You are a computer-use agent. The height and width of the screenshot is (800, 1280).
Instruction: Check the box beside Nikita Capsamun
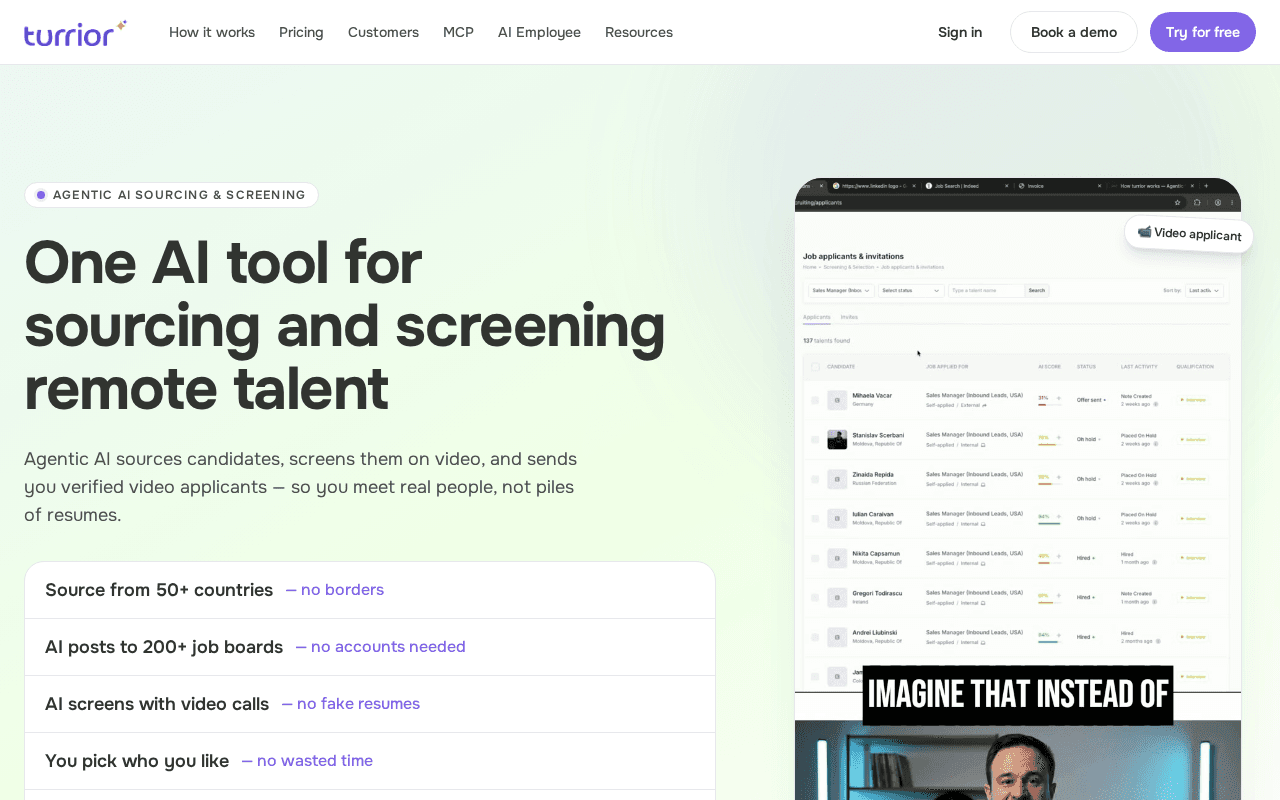[x=815, y=558]
